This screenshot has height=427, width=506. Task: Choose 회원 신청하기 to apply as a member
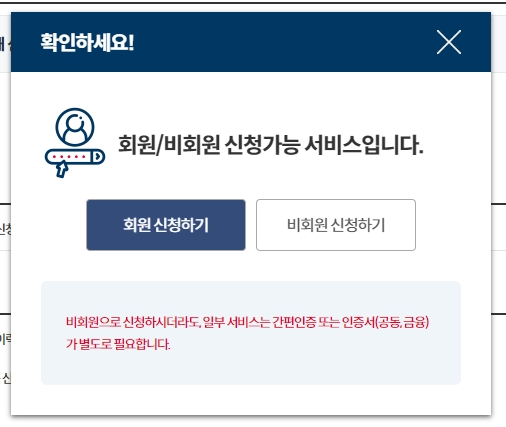click(166, 225)
